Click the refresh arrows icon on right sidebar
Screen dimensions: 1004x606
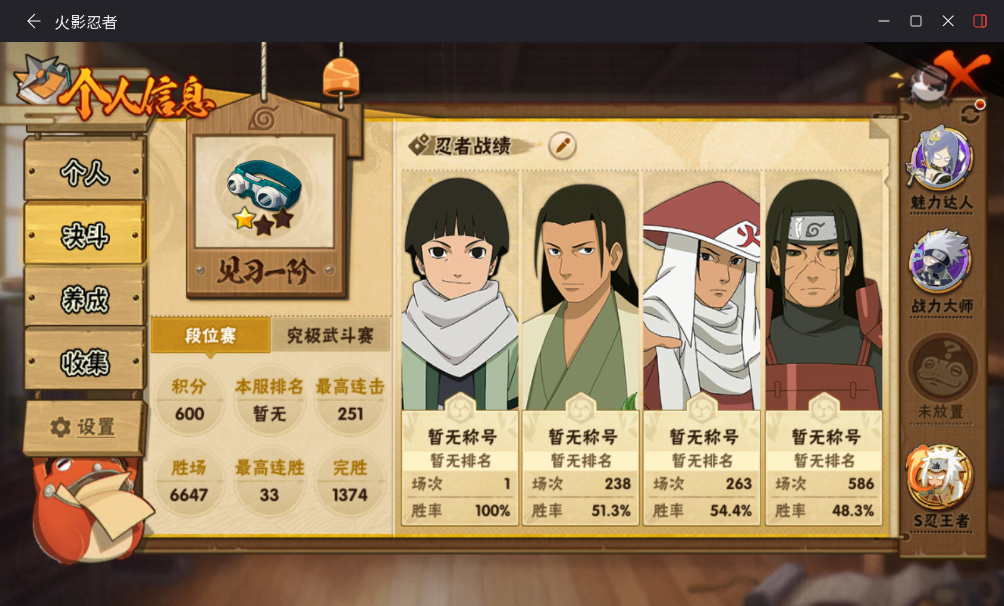[x=970, y=115]
